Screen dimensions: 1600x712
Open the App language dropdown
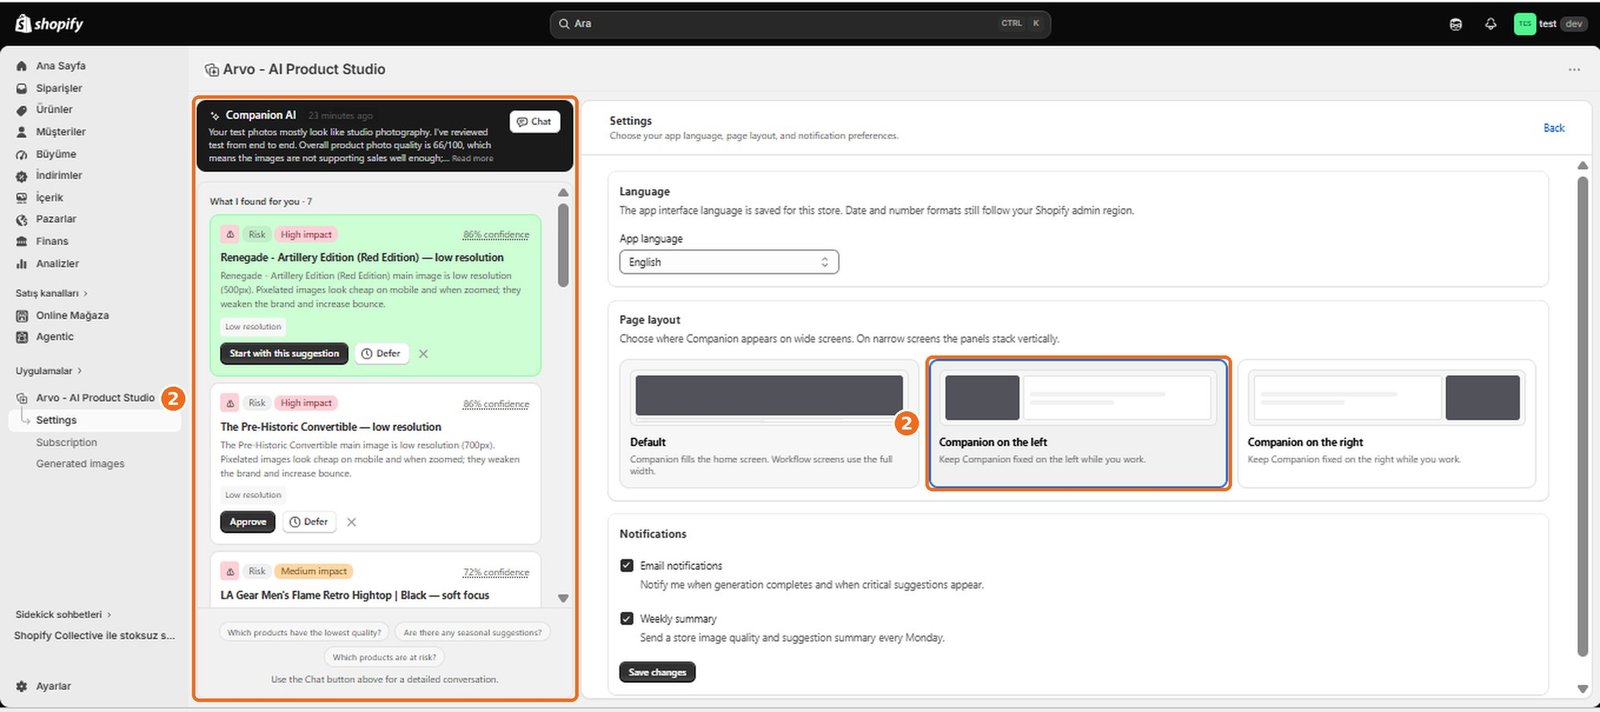[x=729, y=262]
